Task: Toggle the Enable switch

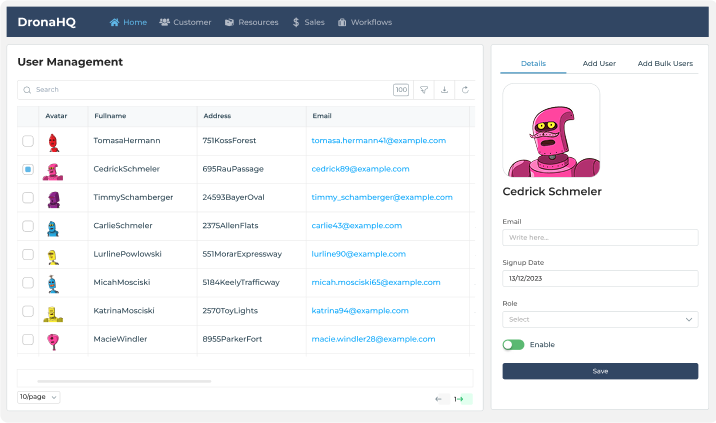Action: coord(513,345)
